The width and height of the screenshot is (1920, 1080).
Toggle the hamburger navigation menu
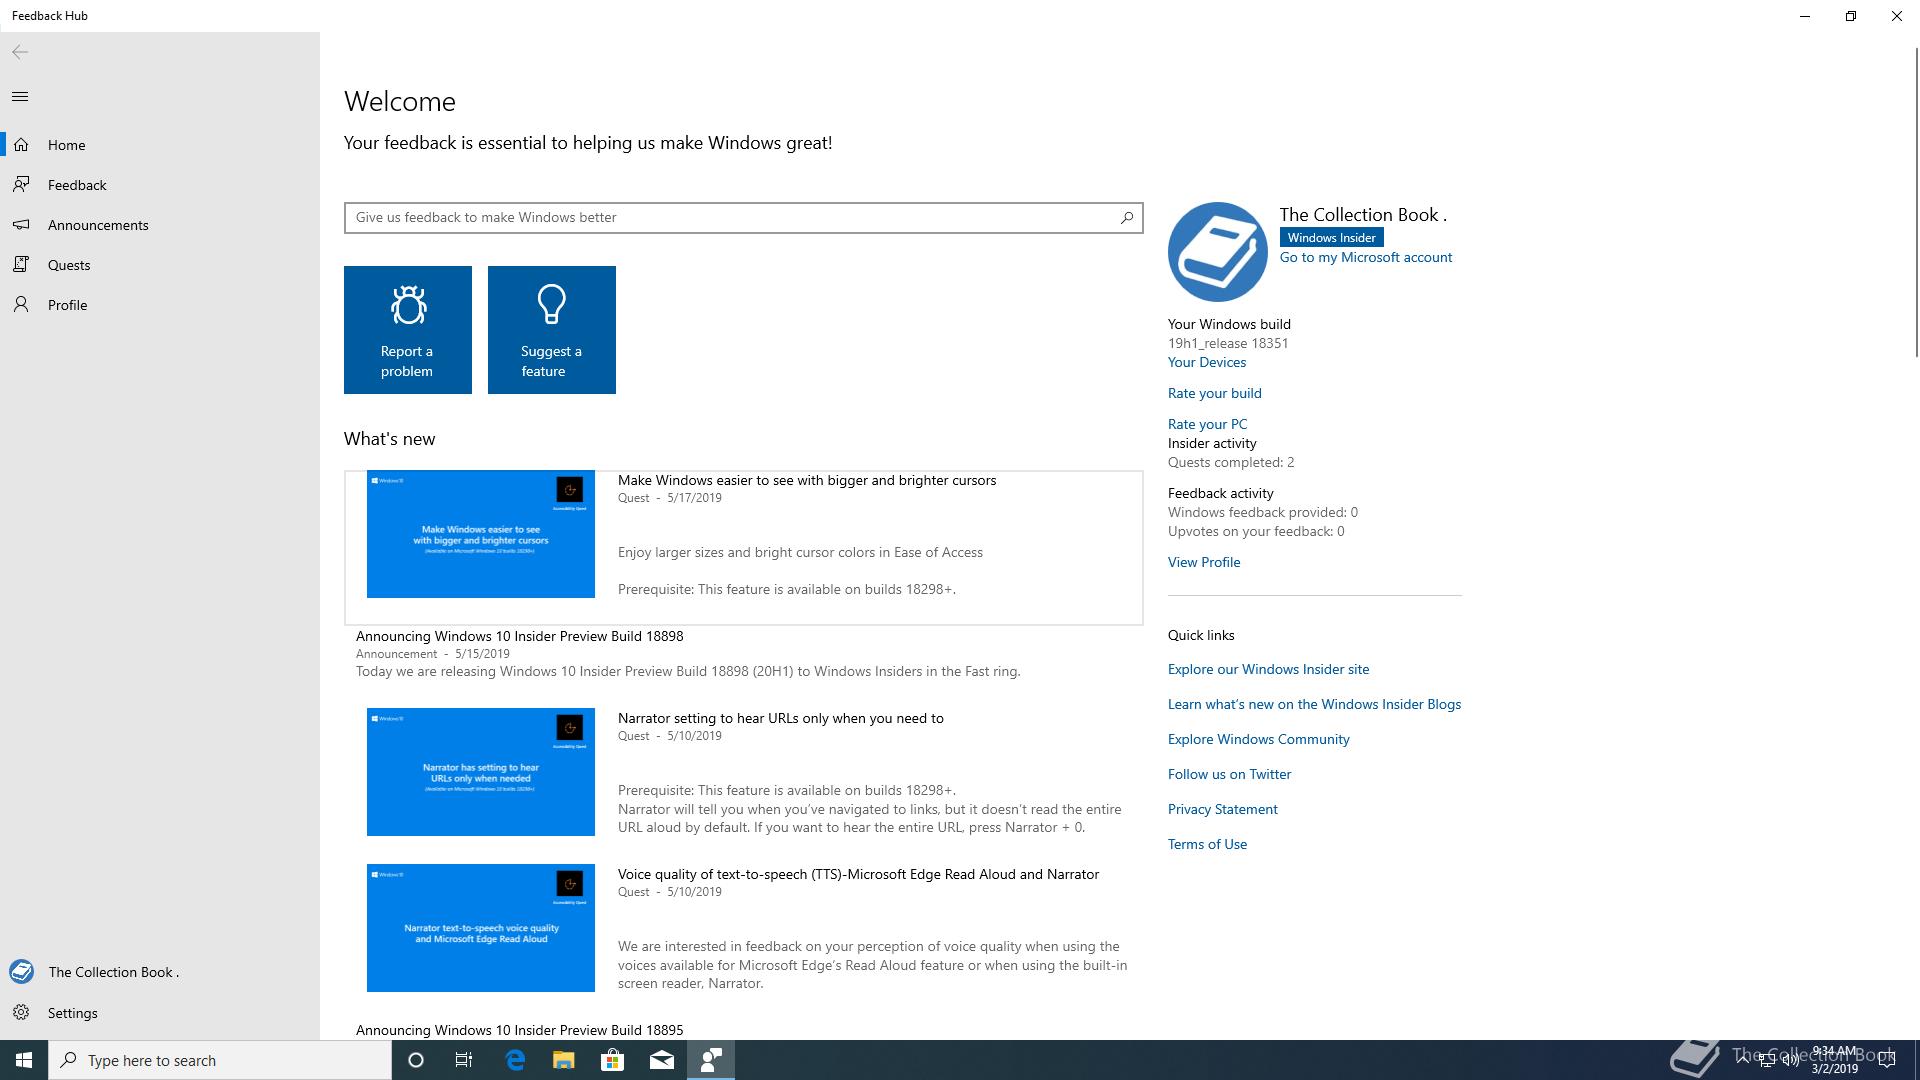tap(20, 97)
